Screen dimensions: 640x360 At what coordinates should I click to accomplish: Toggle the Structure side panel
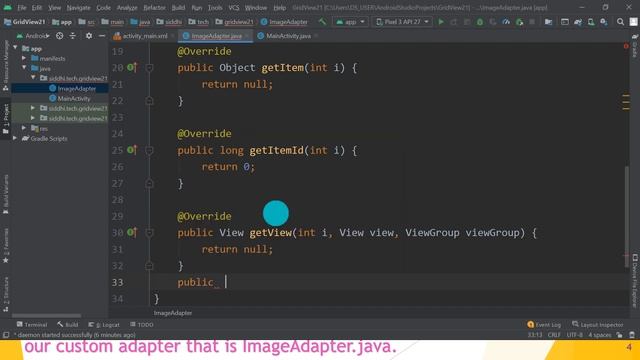tap(5, 295)
